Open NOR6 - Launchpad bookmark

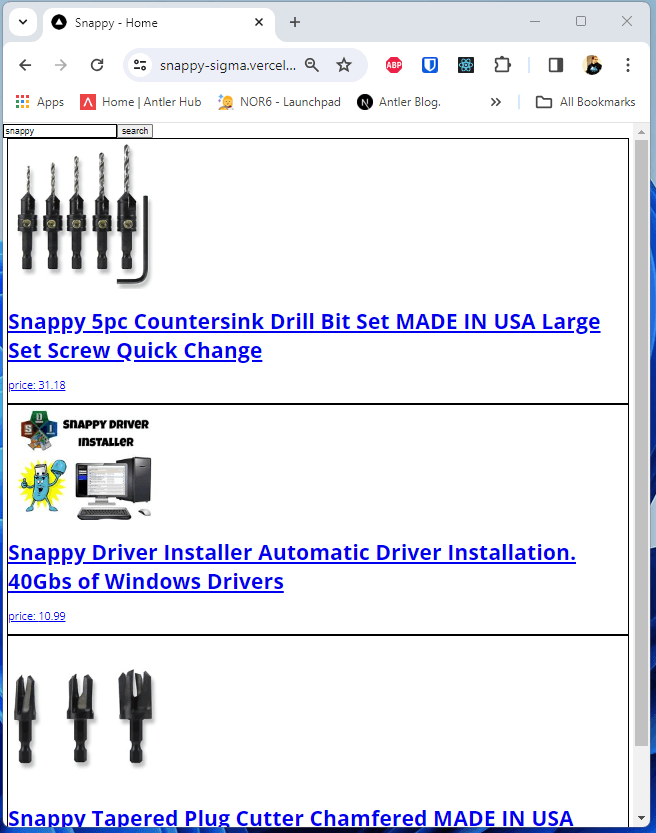(x=279, y=102)
